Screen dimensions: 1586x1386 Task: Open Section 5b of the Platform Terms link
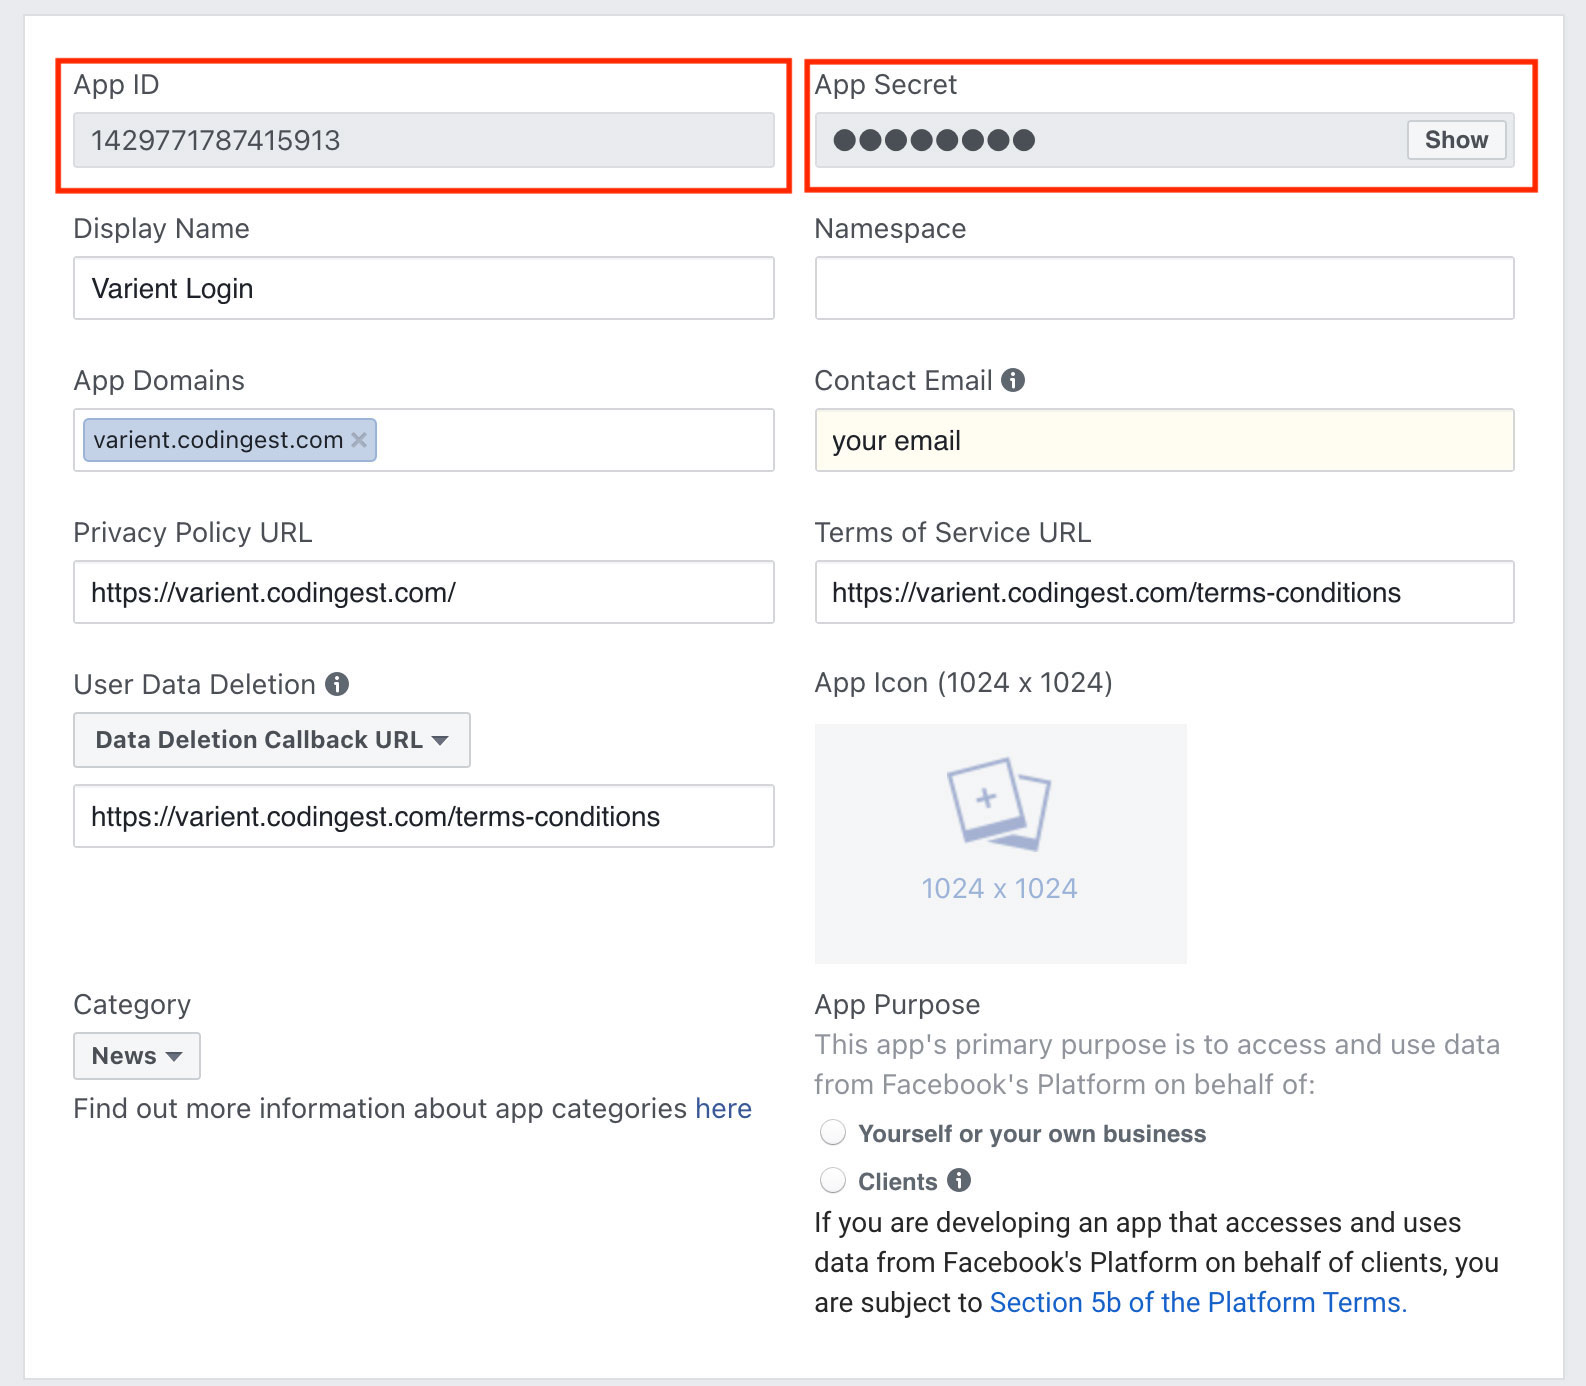tap(1198, 1302)
